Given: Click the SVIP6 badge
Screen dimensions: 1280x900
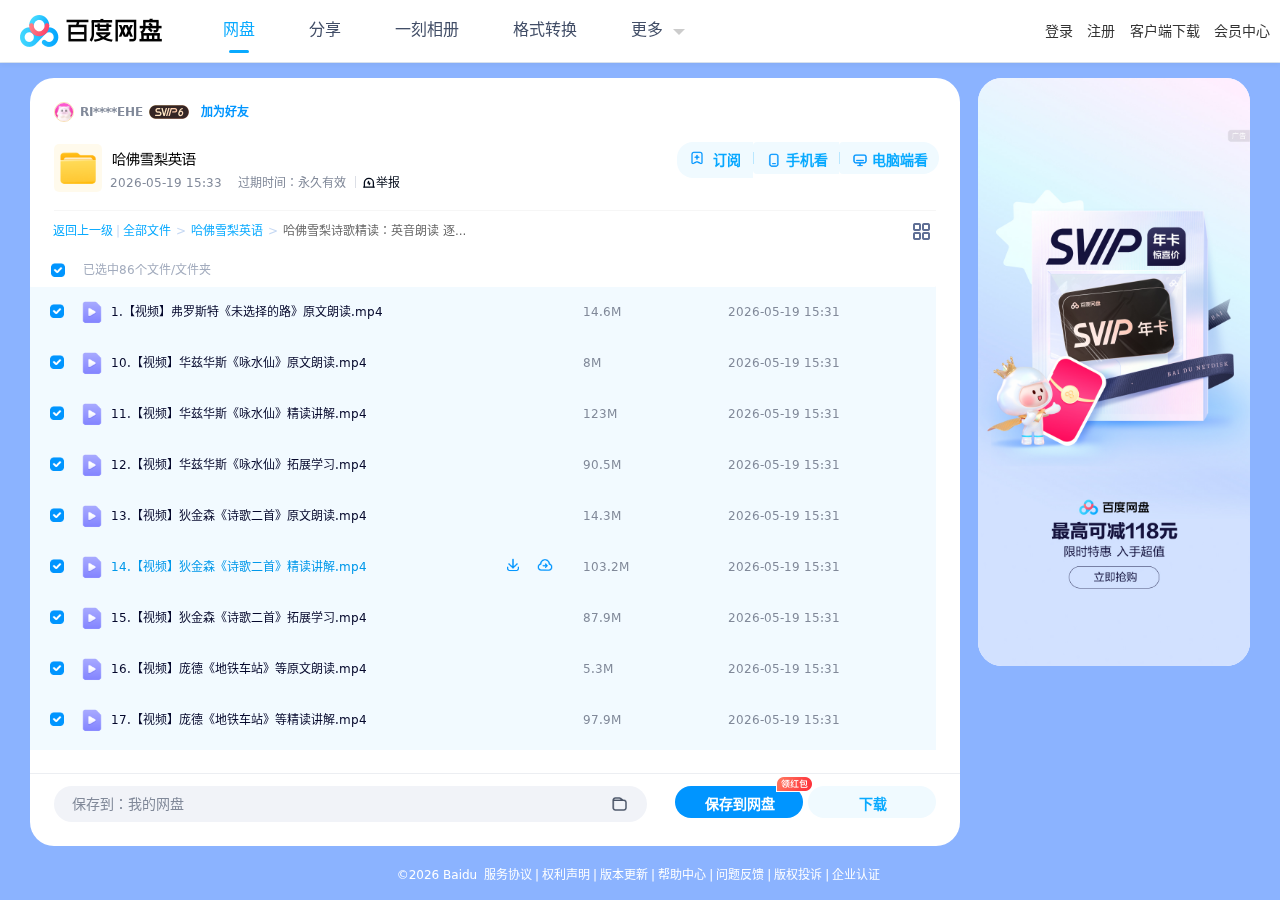Looking at the screenshot, I should point(169,112).
